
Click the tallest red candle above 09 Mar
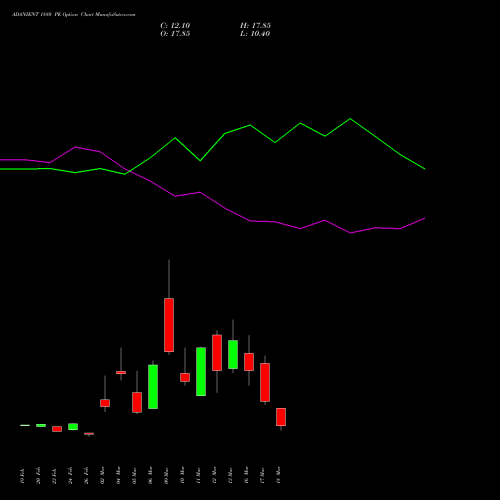[169, 325]
